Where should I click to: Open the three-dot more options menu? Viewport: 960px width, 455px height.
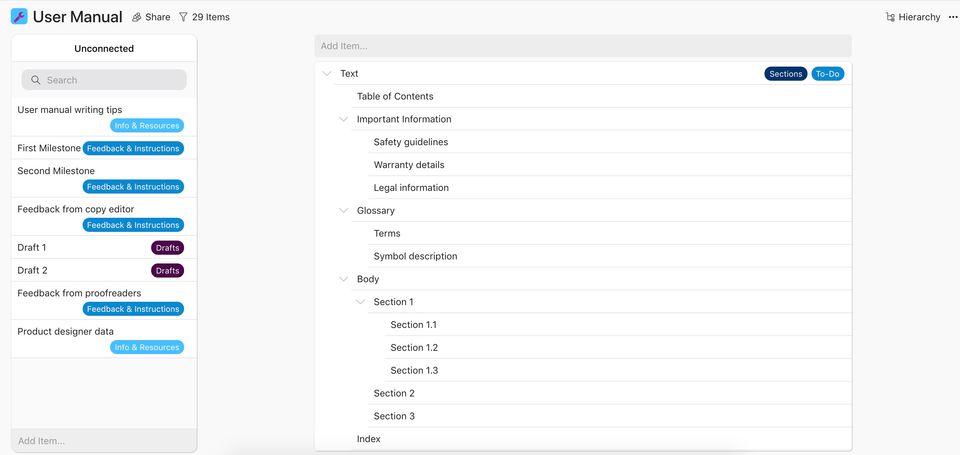tap(952, 17)
